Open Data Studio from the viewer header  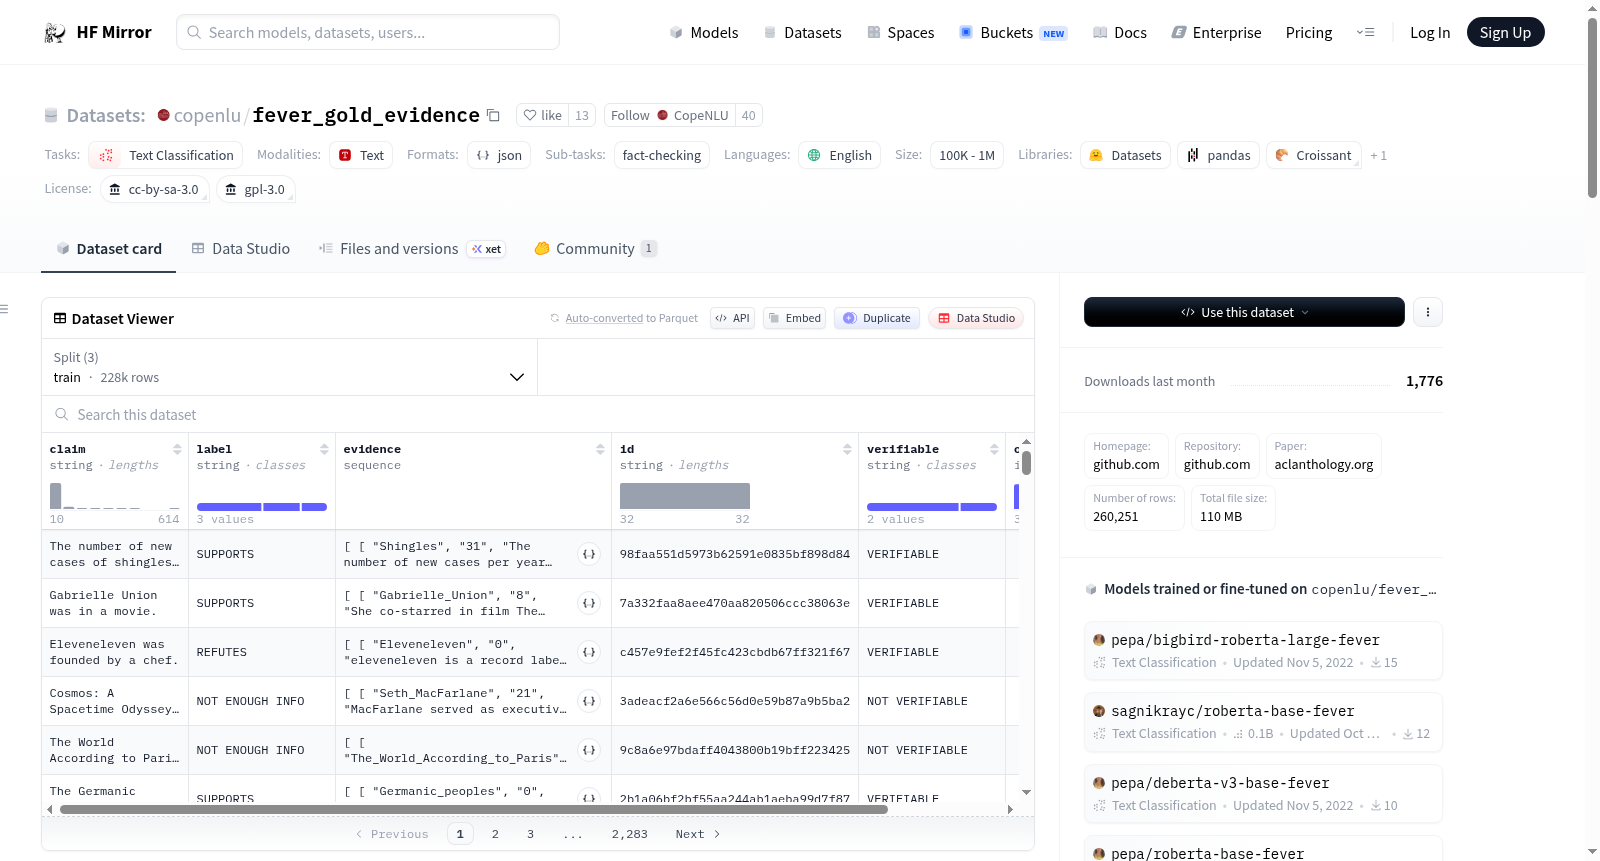click(x=976, y=318)
